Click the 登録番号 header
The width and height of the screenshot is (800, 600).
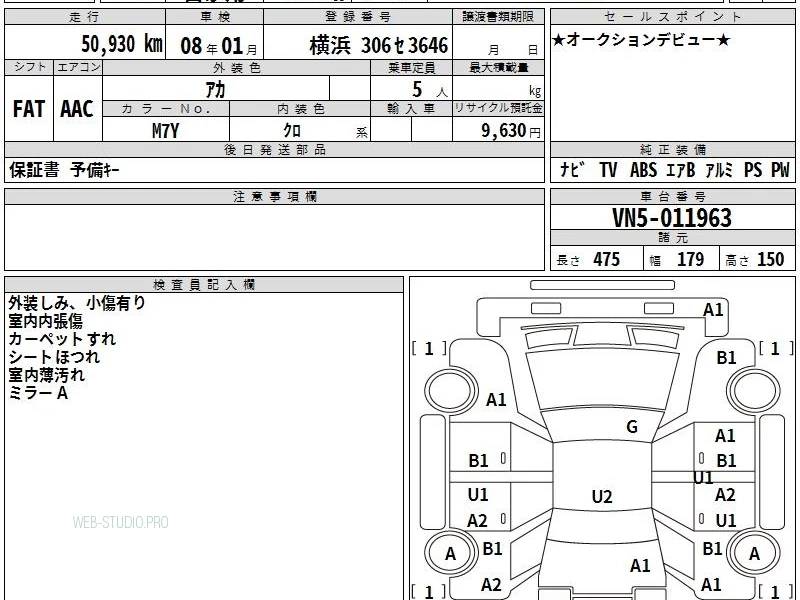pos(358,17)
